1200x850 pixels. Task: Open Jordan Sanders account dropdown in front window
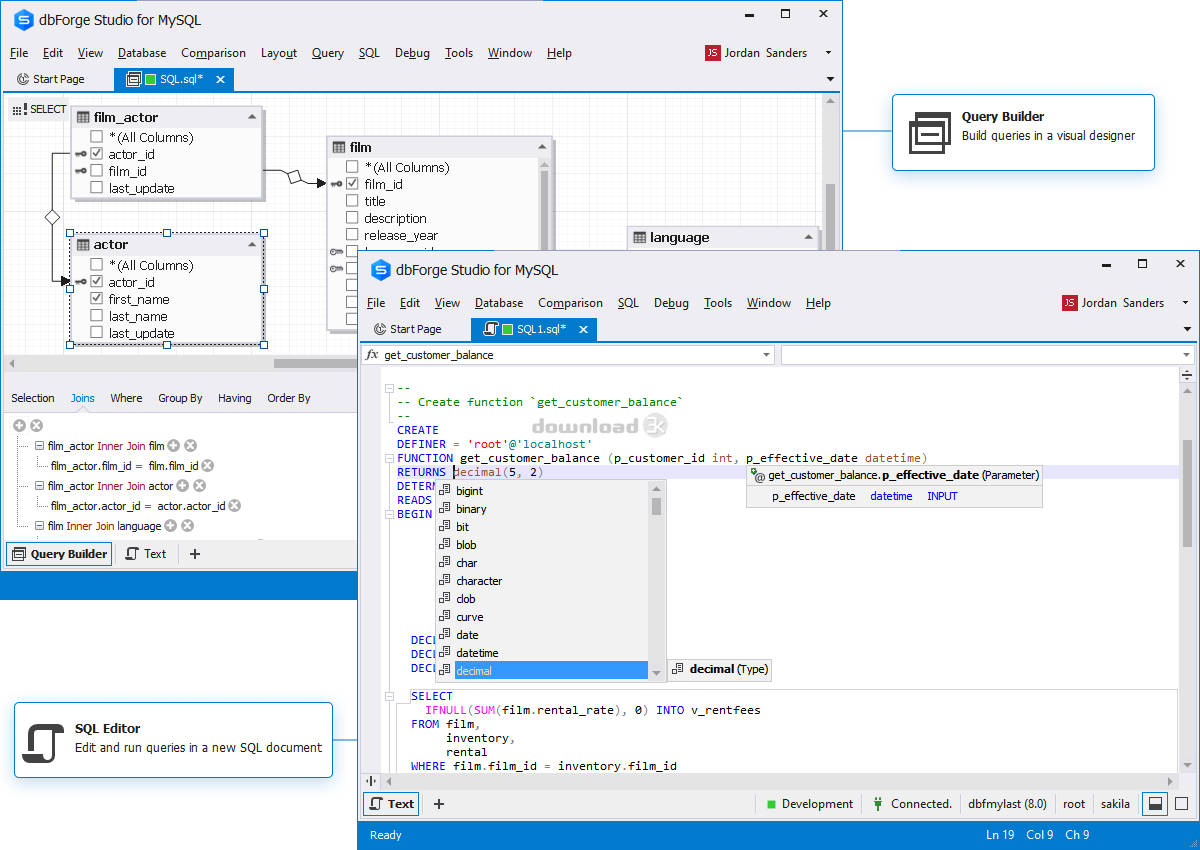point(1185,303)
